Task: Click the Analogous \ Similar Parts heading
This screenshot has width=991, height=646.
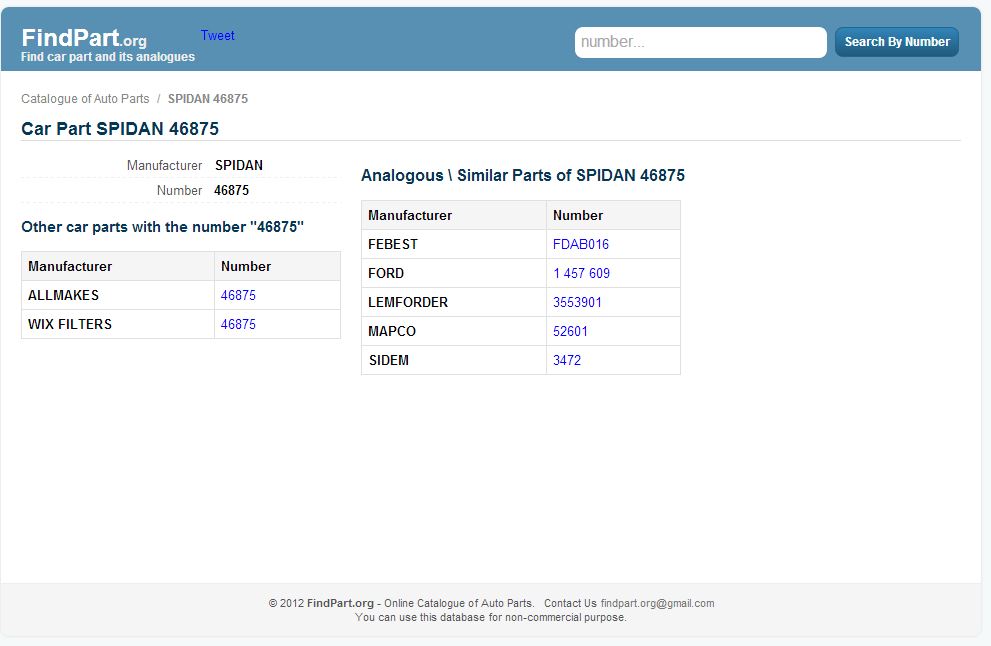Action: (522, 175)
